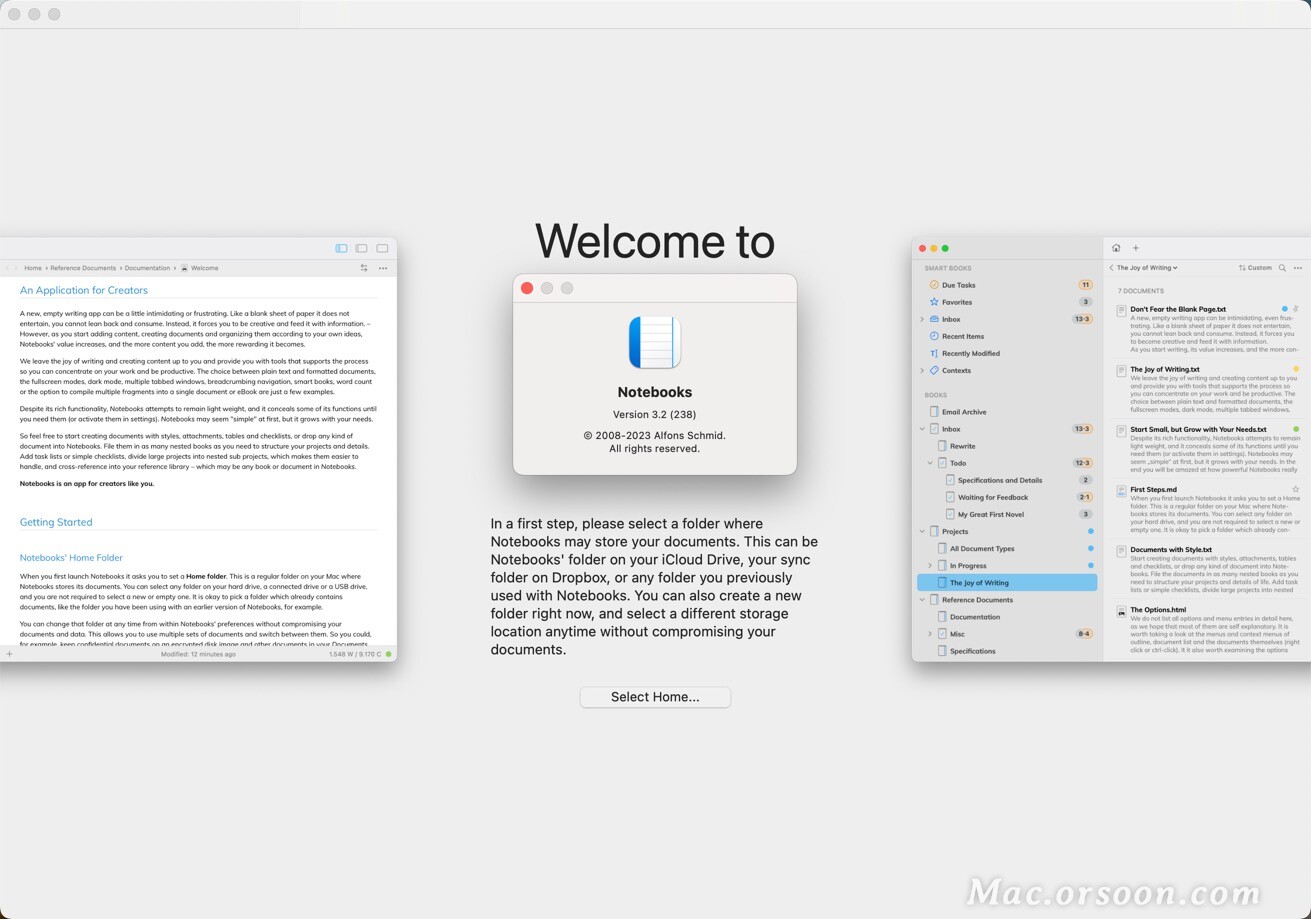Click the Home icon above the document list
The image size is (1311, 919).
(x=1117, y=247)
